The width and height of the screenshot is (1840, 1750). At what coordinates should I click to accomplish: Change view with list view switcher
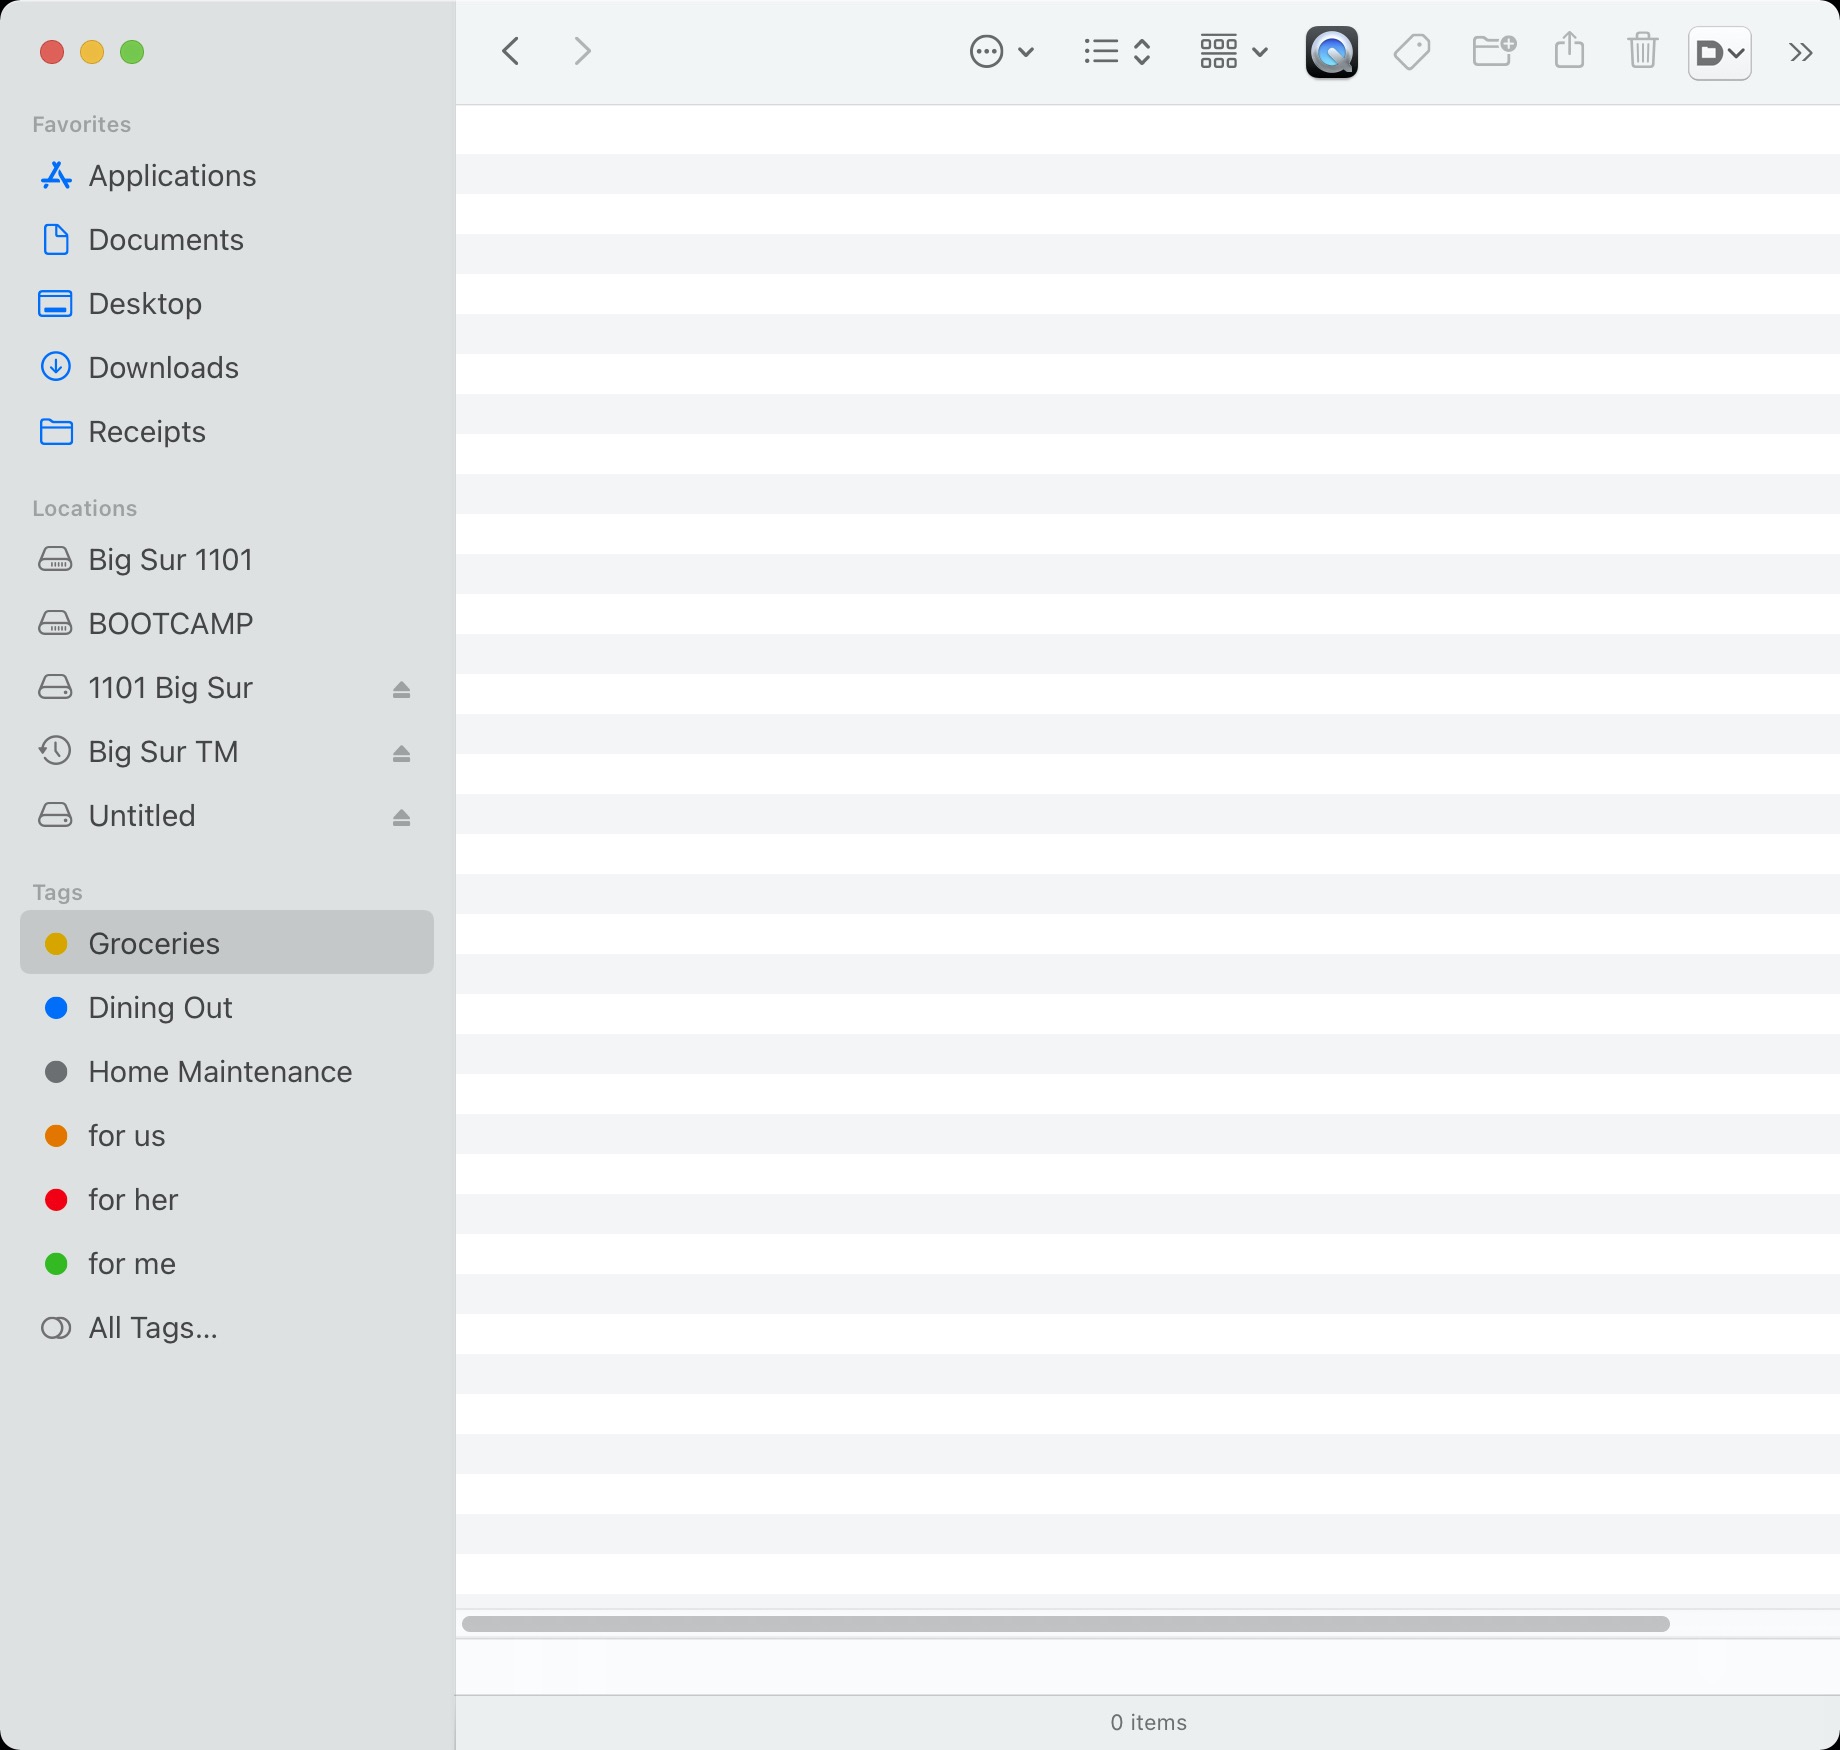(x=1117, y=51)
